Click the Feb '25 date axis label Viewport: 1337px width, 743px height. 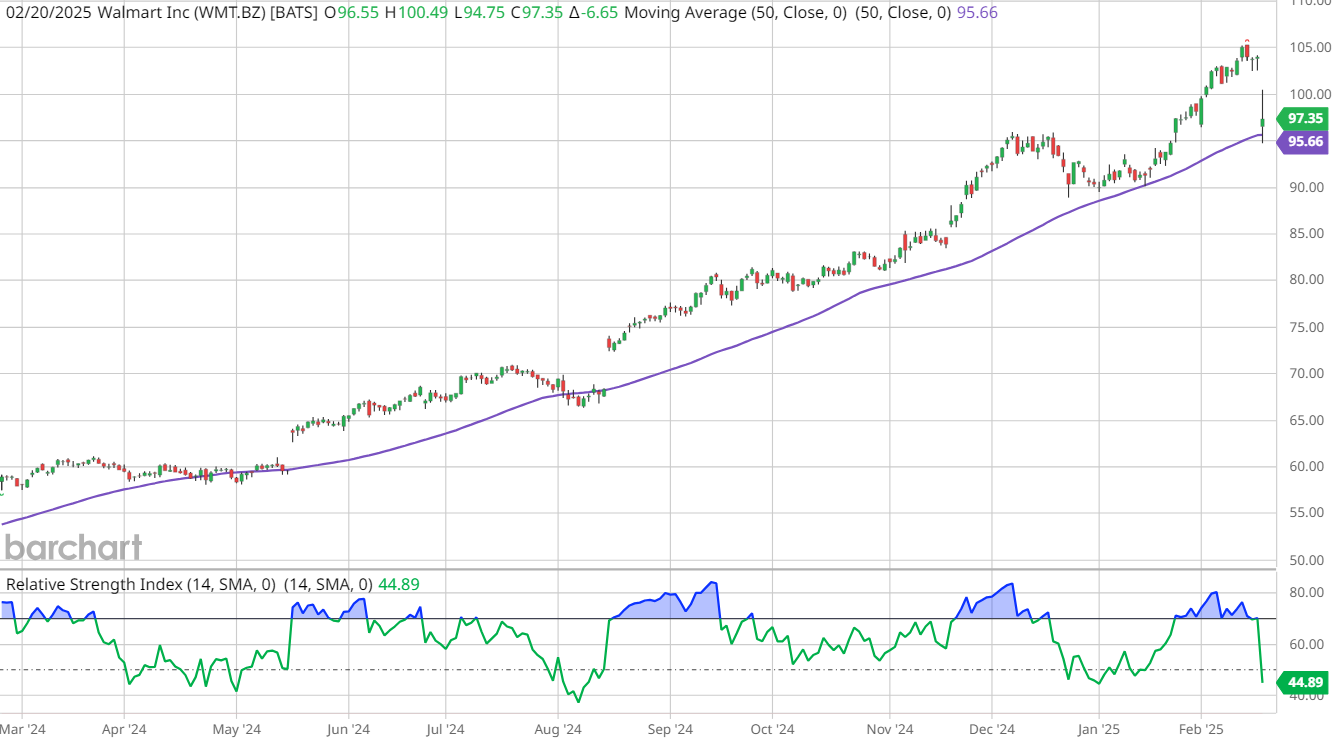coord(1202,729)
